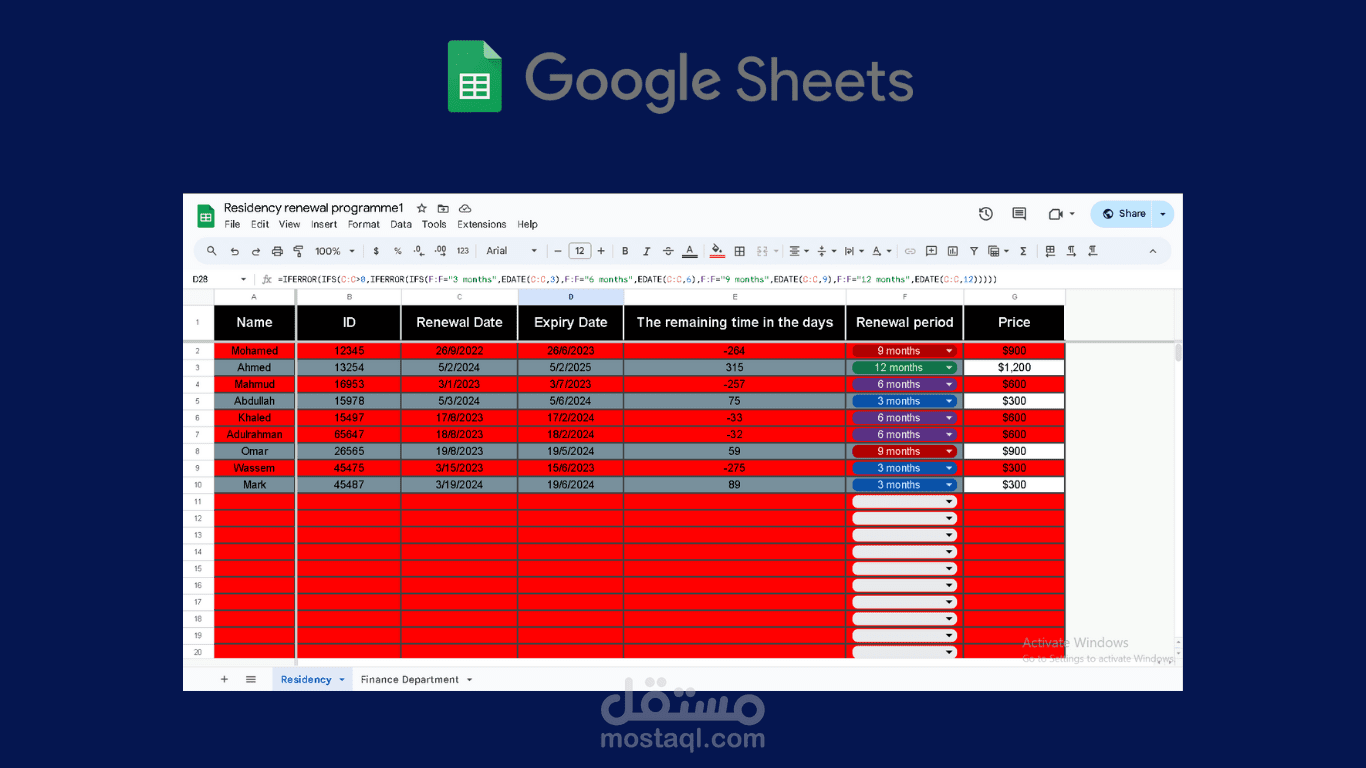Open the Insert menu
1366x768 pixels.
coord(324,225)
